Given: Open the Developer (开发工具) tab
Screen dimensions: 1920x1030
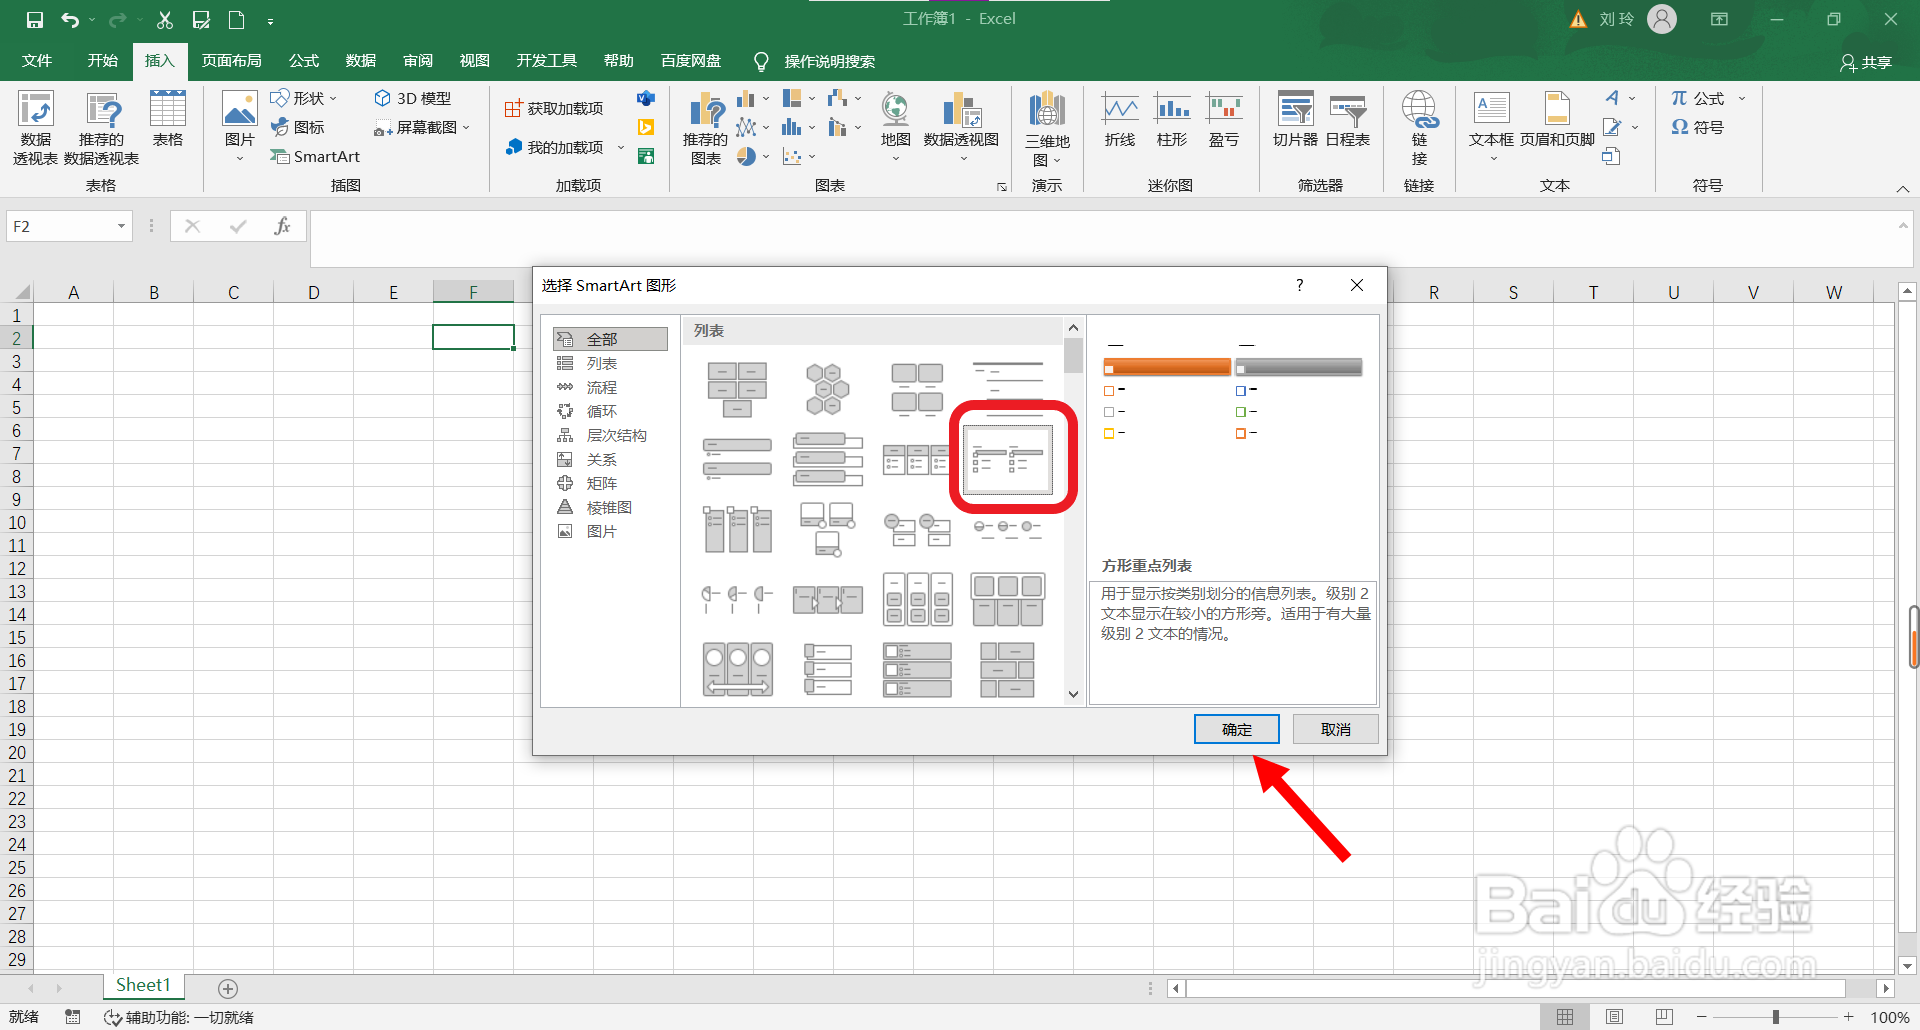Looking at the screenshot, I should point(546,61).
